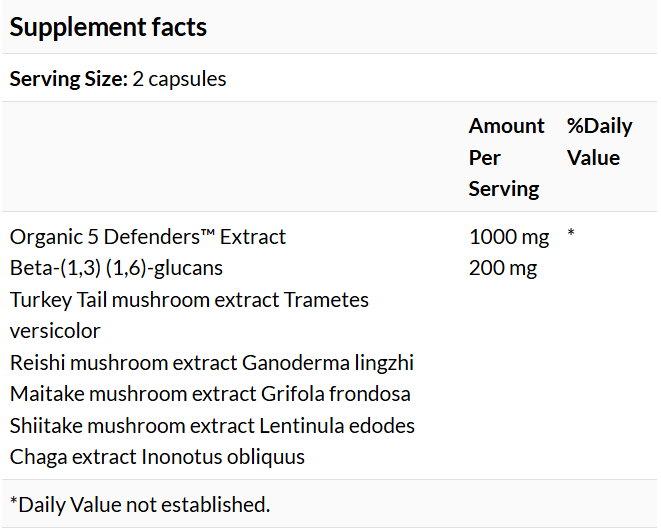
Task: Select the species name "Lentinula edodes"
Action: tap(337, 426)
